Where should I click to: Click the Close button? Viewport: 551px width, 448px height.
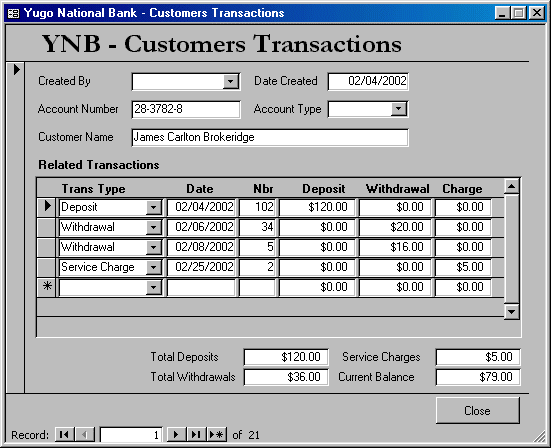(478, 410)
